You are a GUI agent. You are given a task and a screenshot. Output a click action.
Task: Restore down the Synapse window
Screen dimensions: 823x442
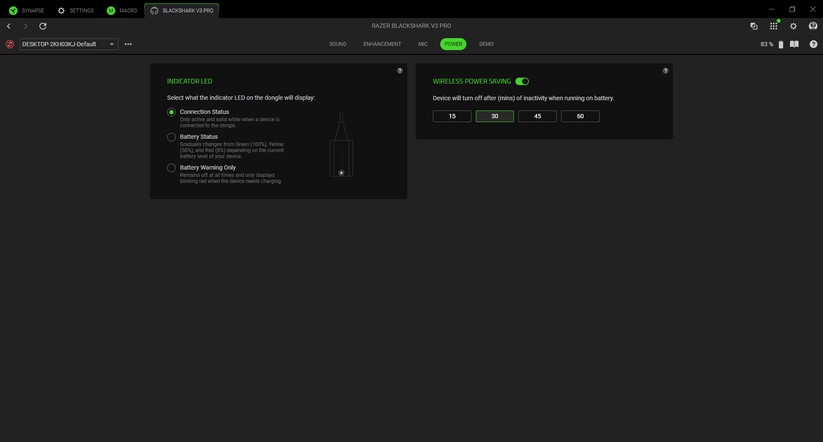(x=792, y=9)
